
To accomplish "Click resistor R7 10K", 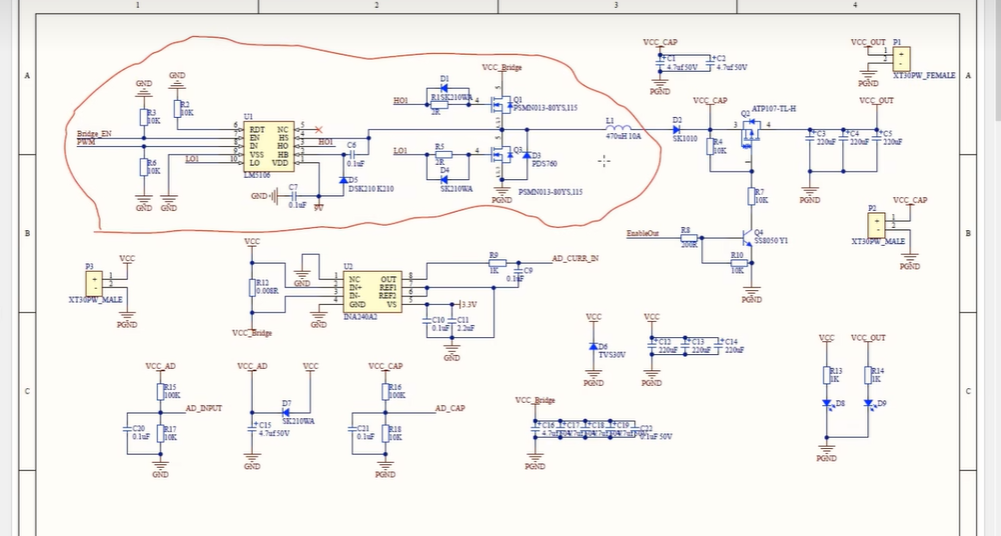I will (x=751, y=196).
